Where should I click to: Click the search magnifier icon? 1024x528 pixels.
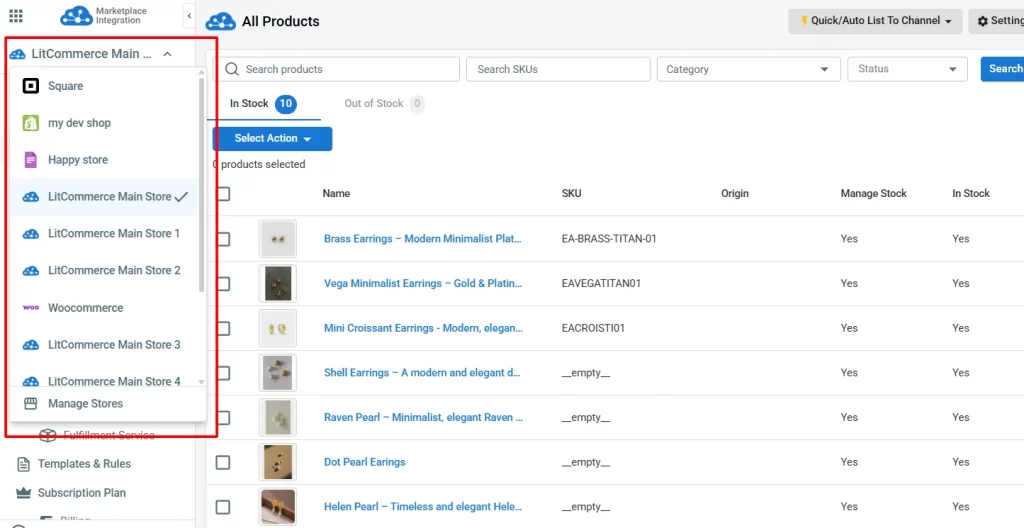(x=231, y=69)
